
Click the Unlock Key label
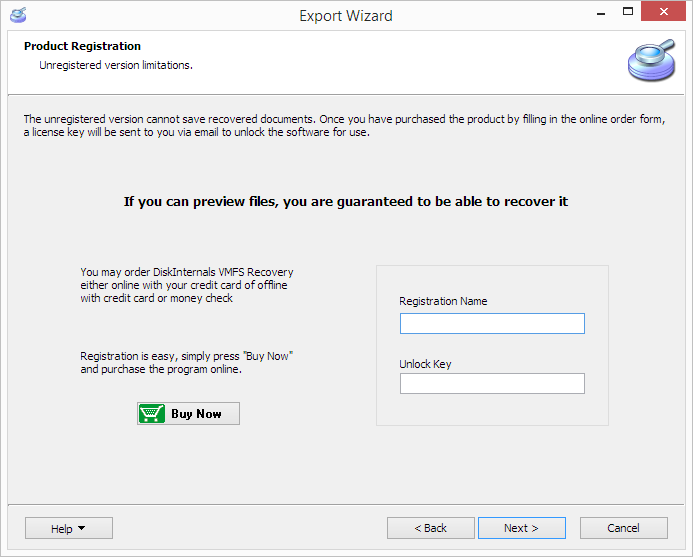coord(425,364)
